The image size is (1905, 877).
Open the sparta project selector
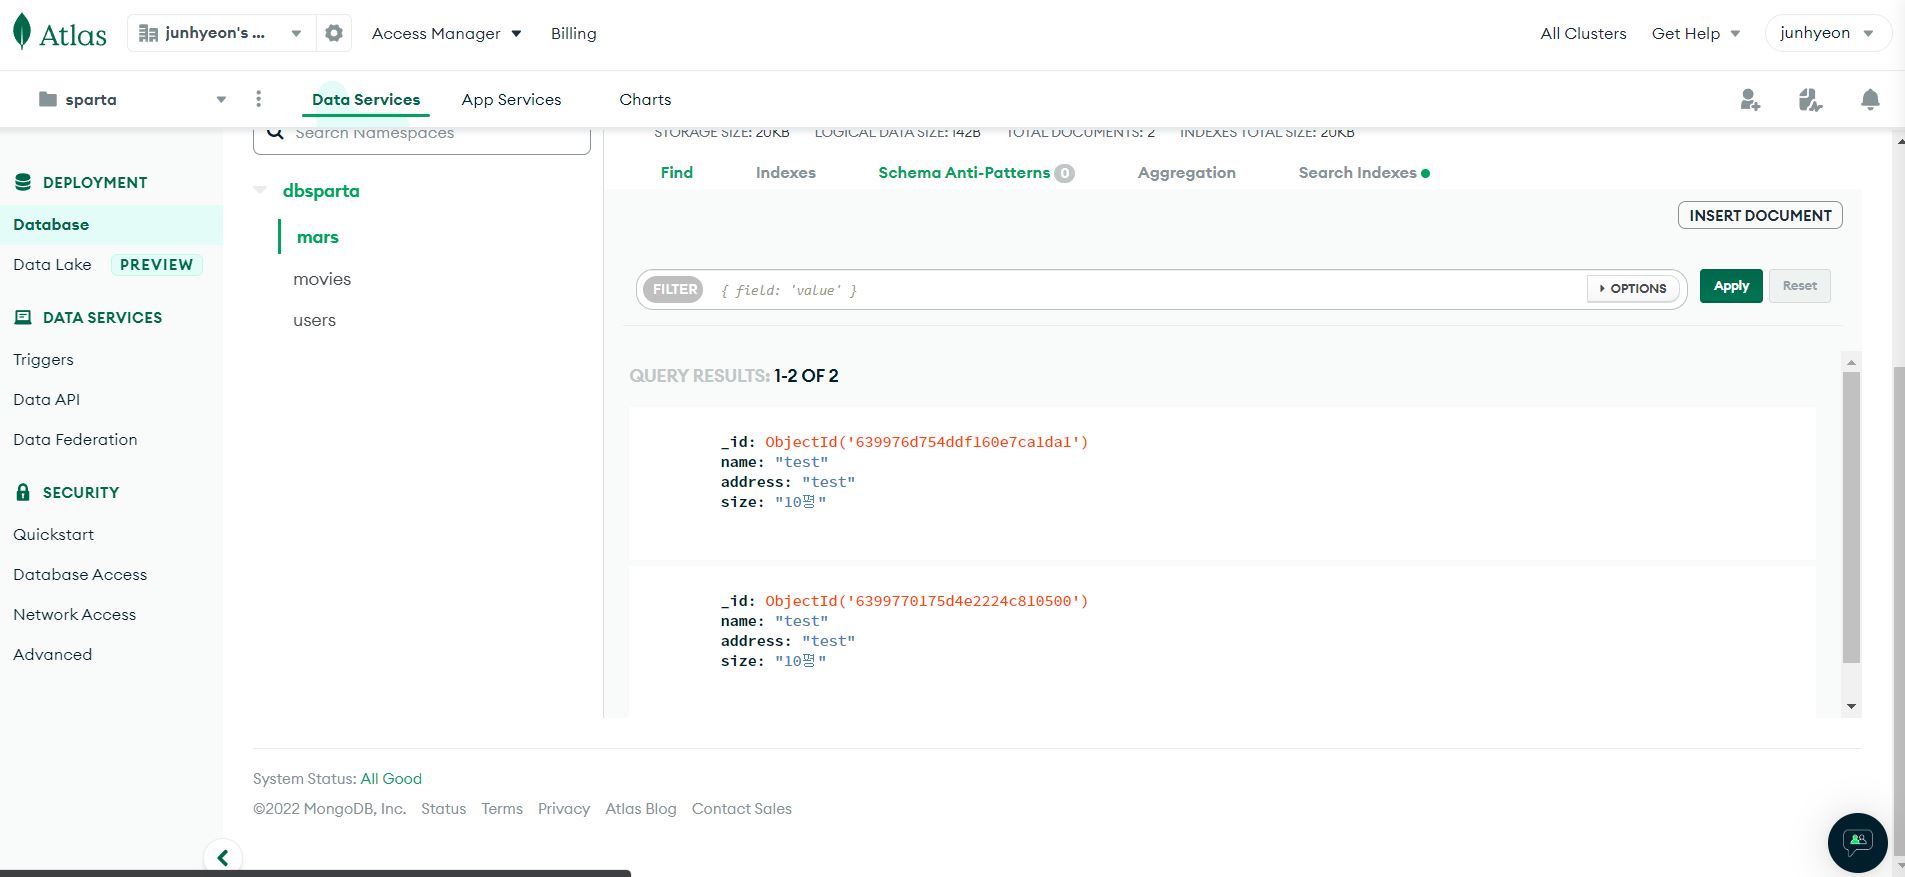coord(132,99)
